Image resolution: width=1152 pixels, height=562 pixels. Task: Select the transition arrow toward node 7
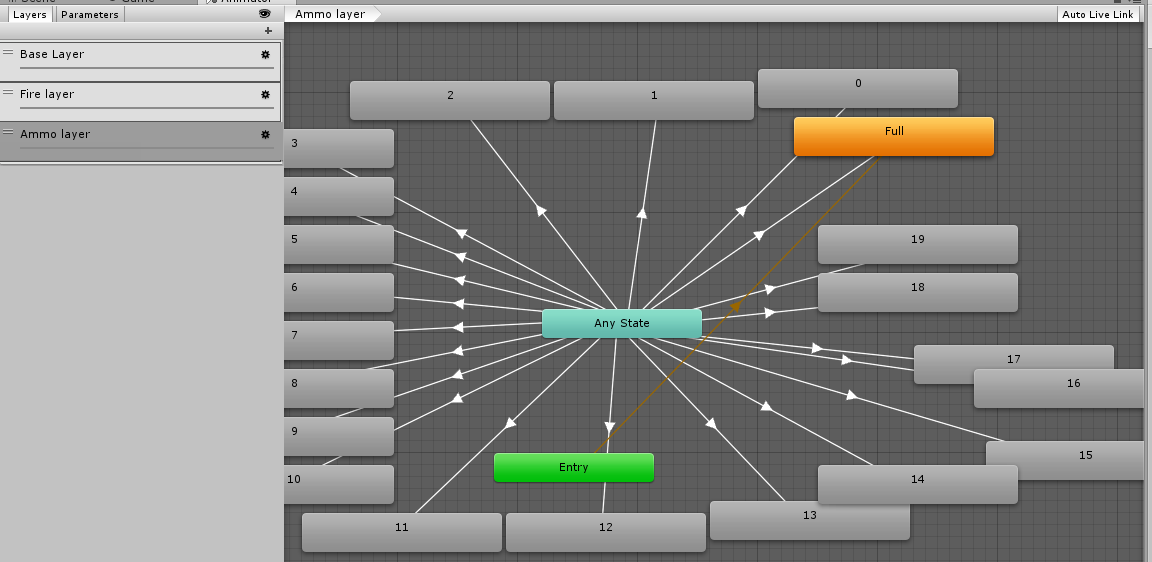click(x=458, y=327)
